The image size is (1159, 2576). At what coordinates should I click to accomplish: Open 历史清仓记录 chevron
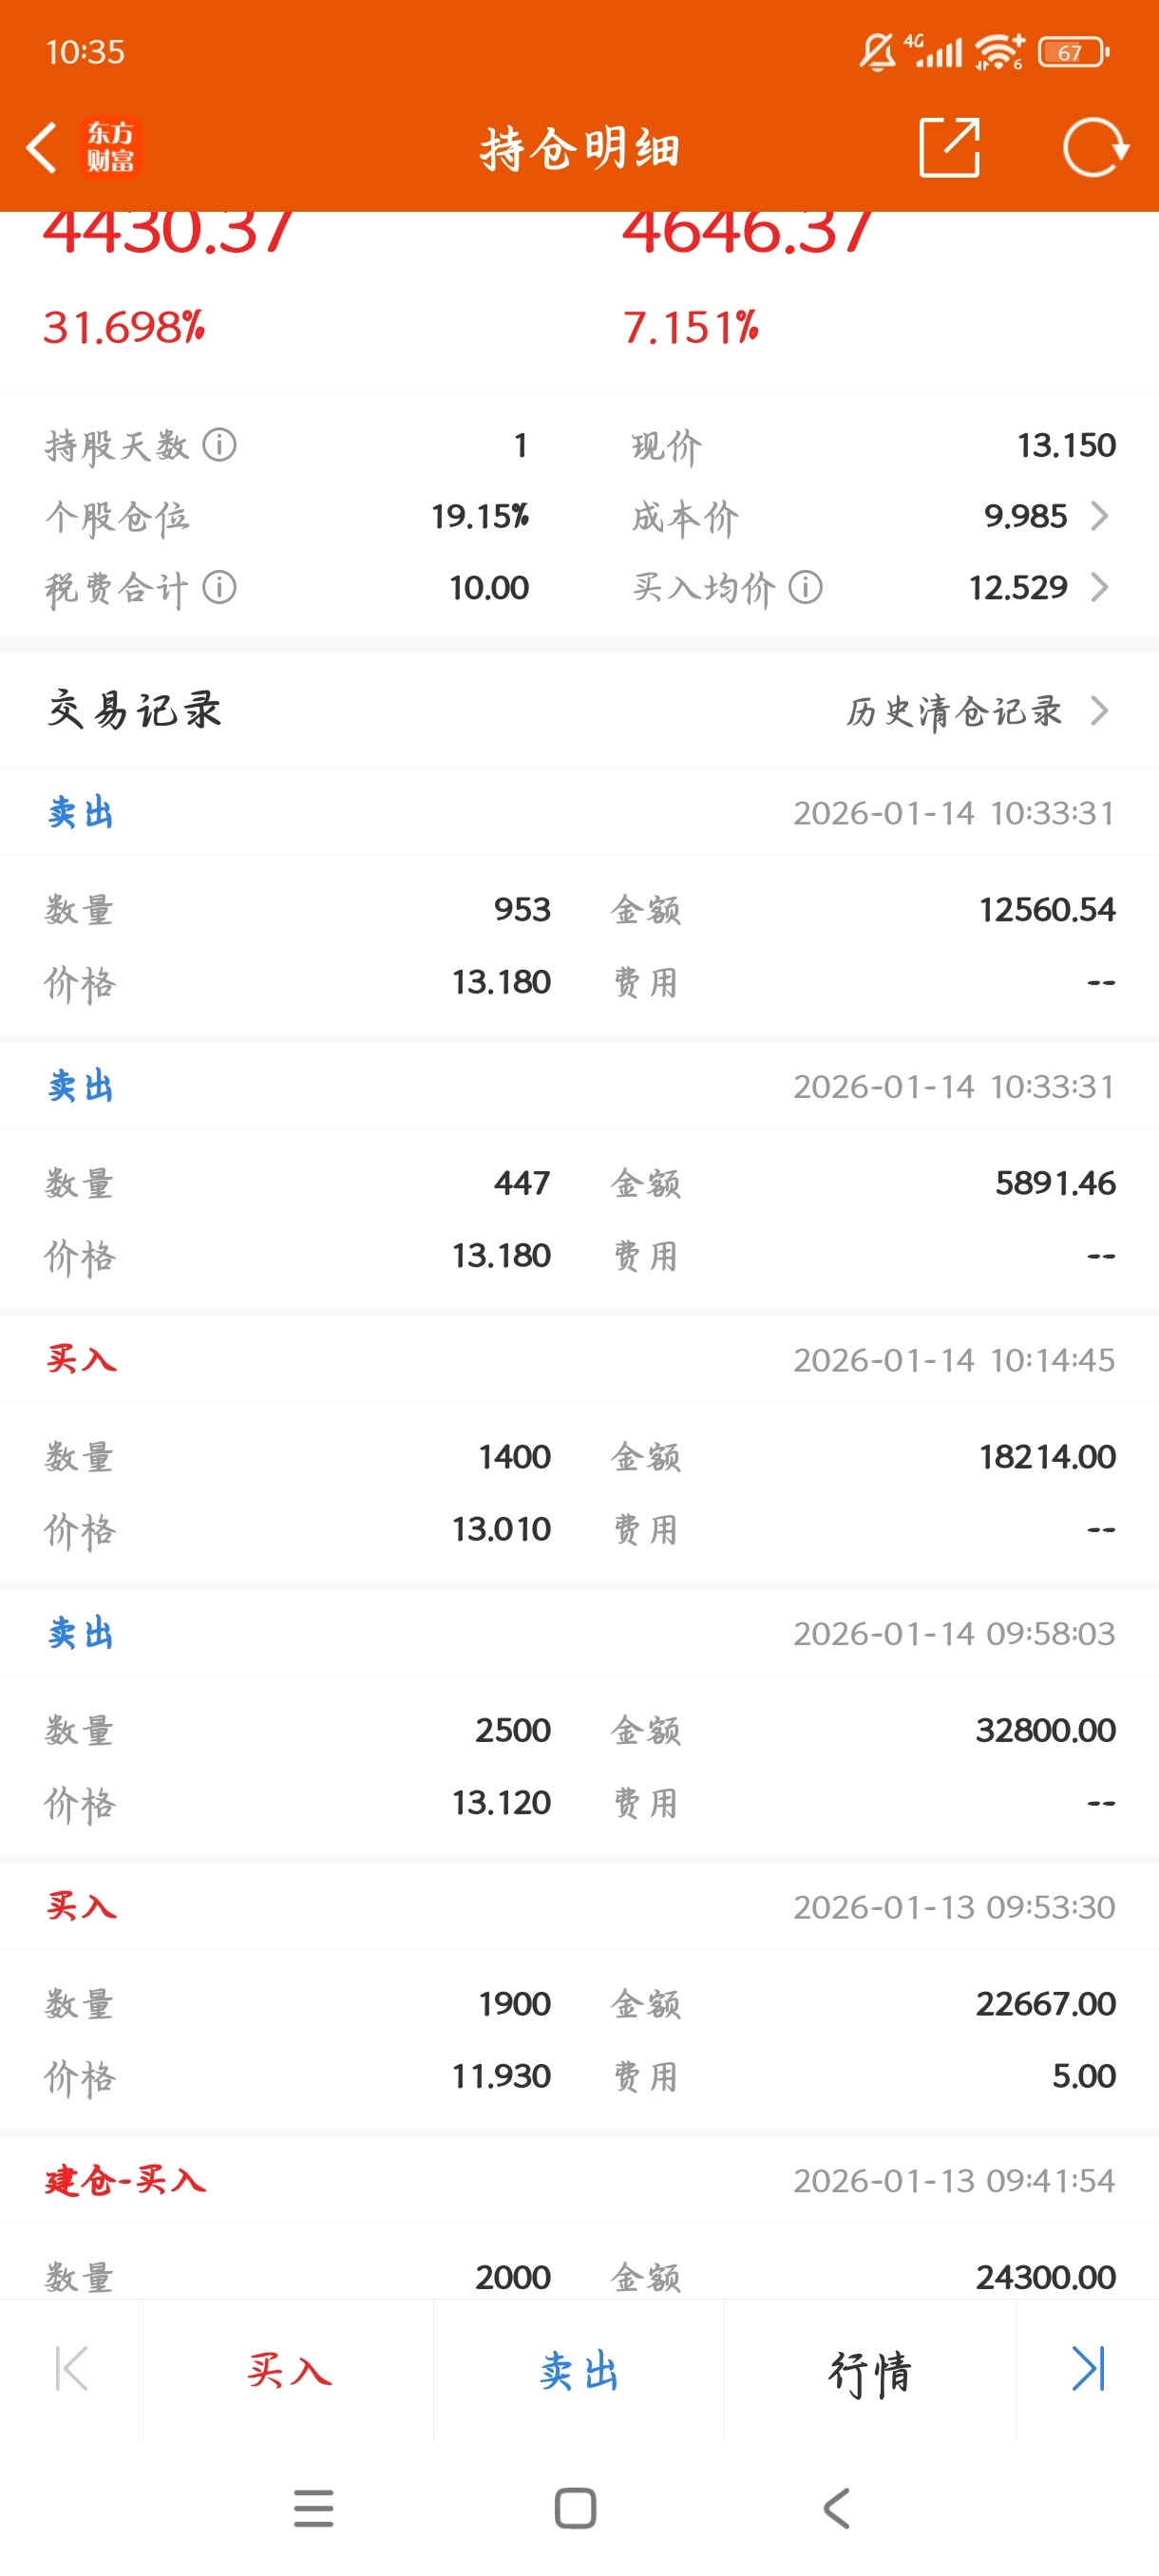click(x=1099, y=711)
